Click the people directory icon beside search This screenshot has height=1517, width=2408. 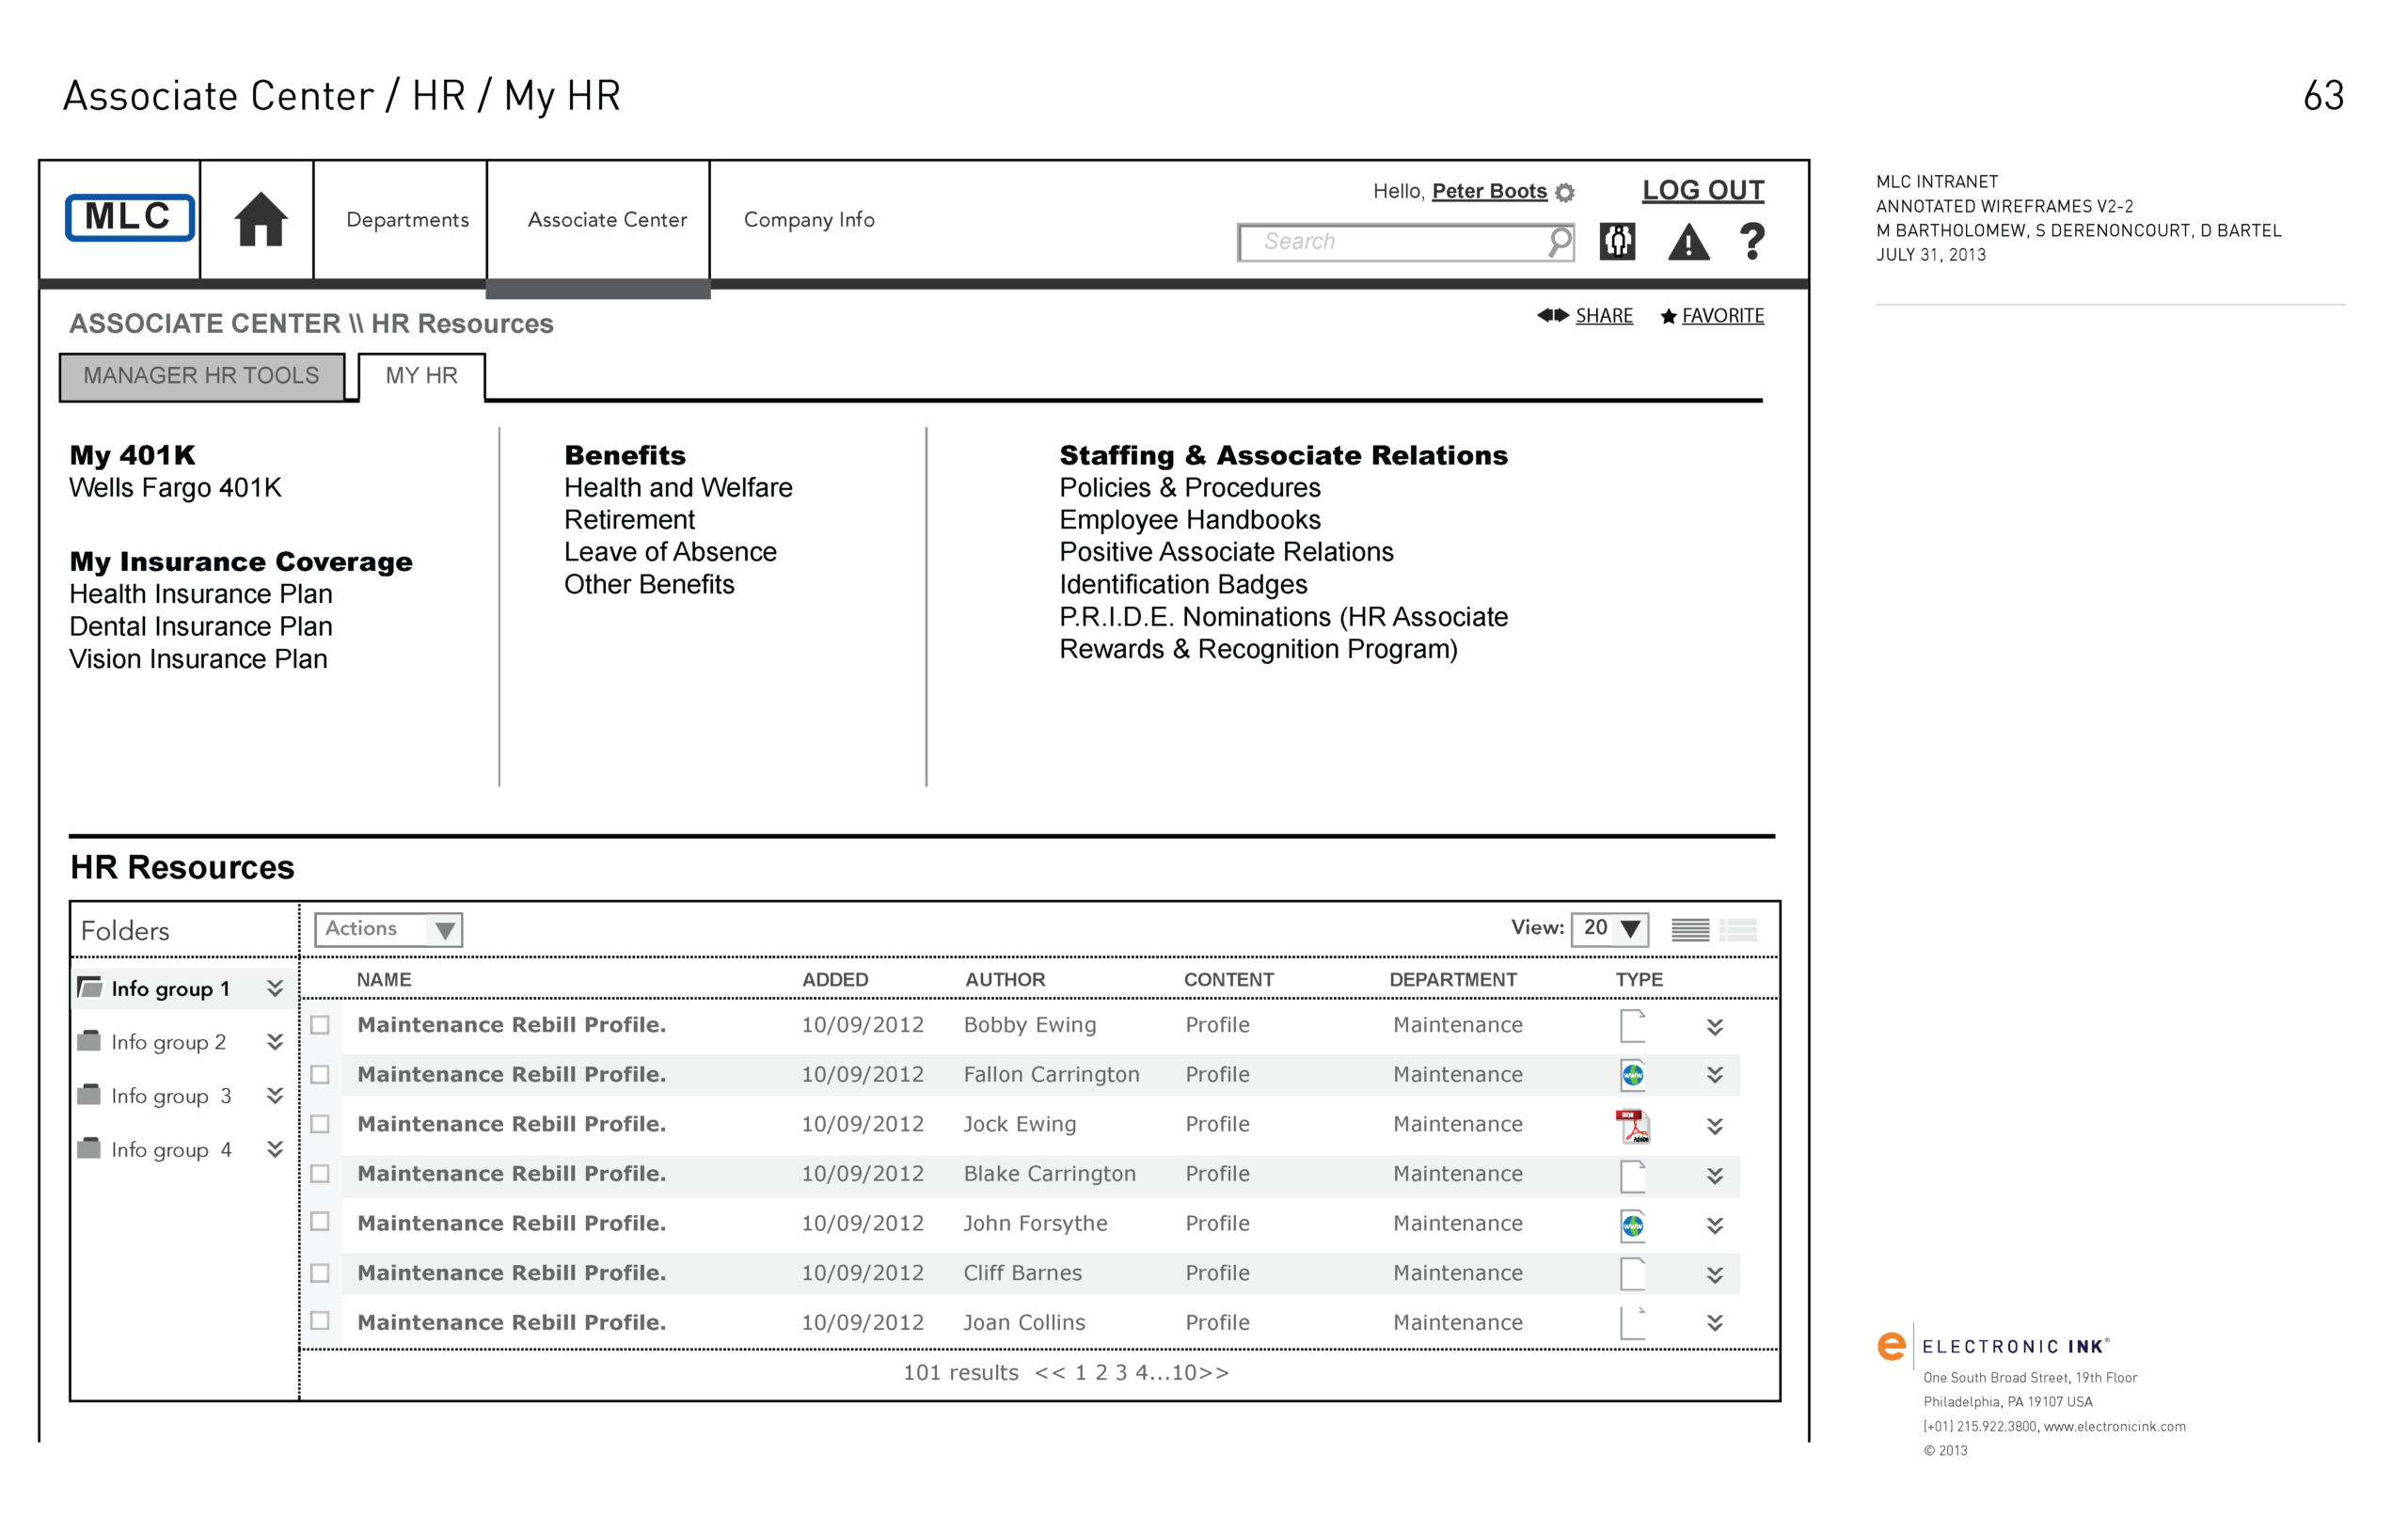tap(1616, 242)
